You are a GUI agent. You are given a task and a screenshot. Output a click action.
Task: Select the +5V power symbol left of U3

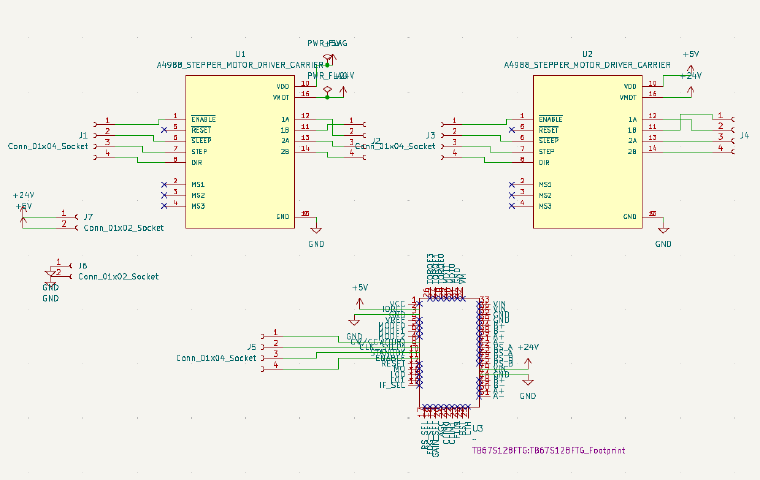pyautogui.click(x=359, y=303)
